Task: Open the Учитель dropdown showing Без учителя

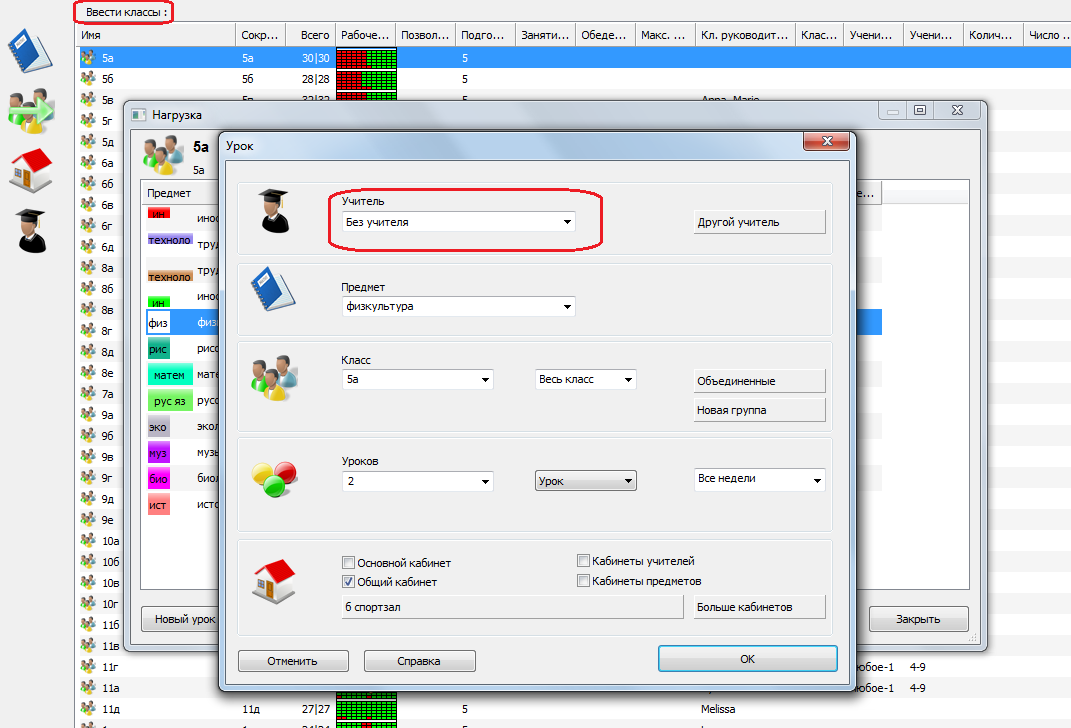Action: coord(458,222)
